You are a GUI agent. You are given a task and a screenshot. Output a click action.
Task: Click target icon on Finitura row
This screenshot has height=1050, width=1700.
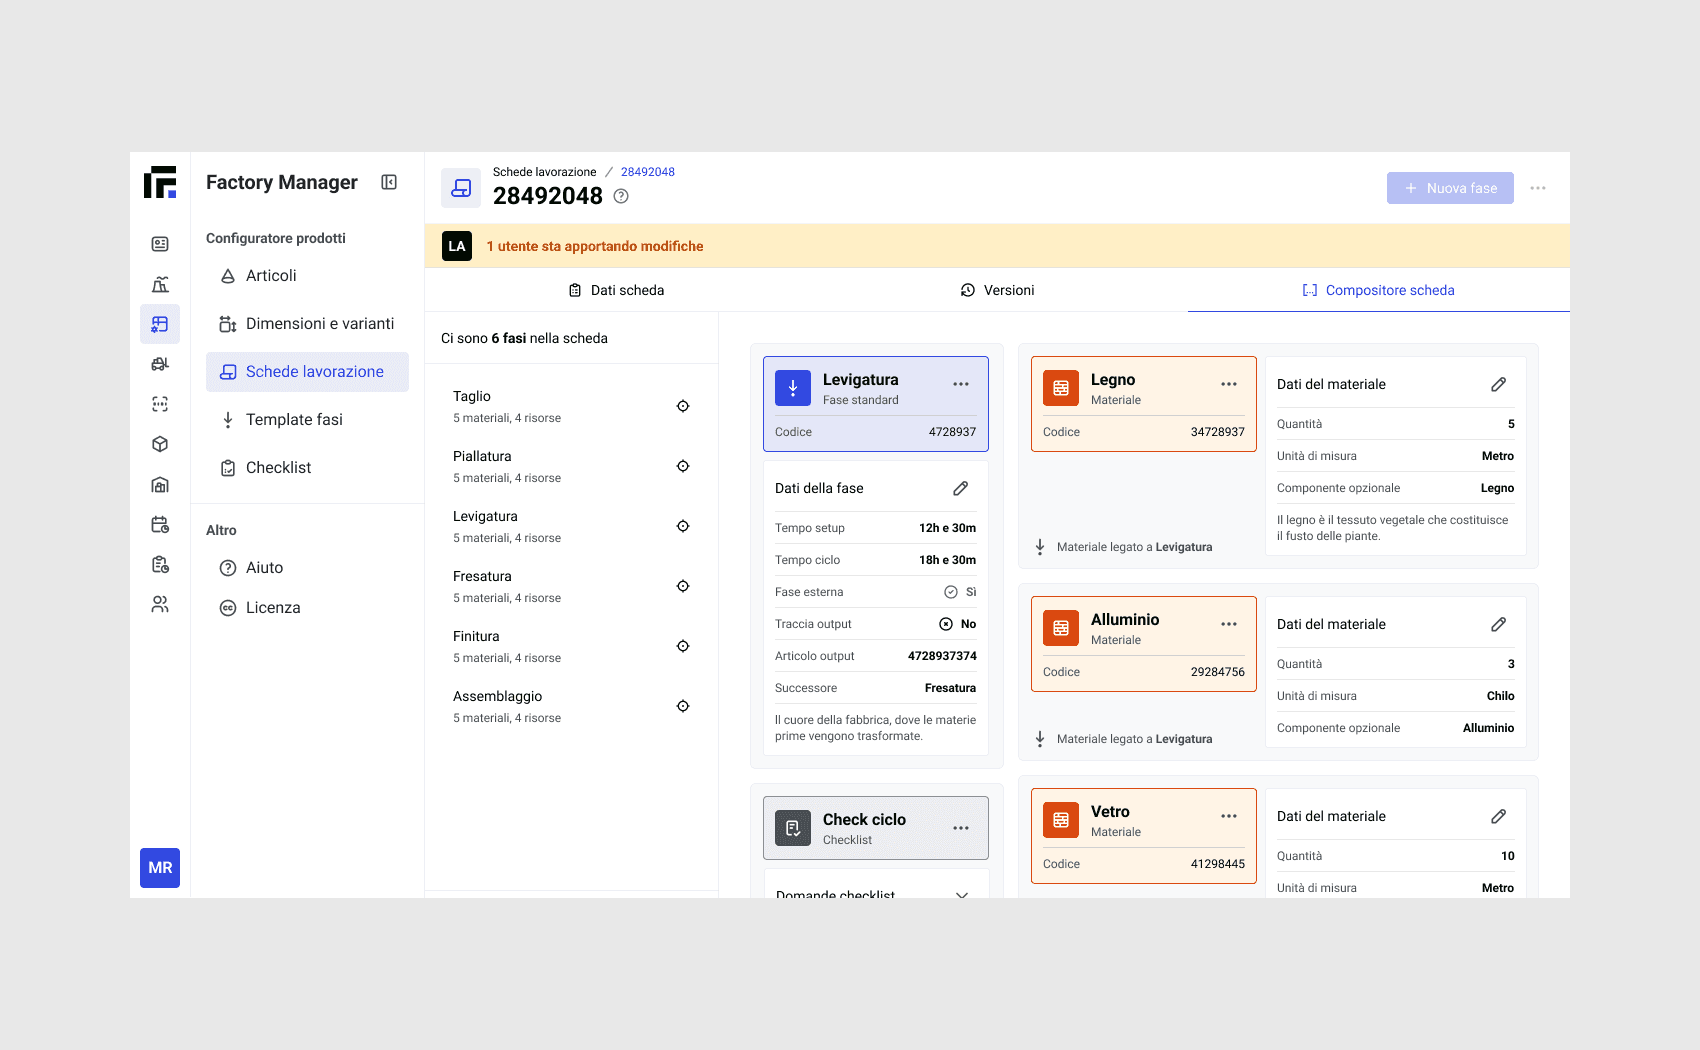(x=683, y=646)
